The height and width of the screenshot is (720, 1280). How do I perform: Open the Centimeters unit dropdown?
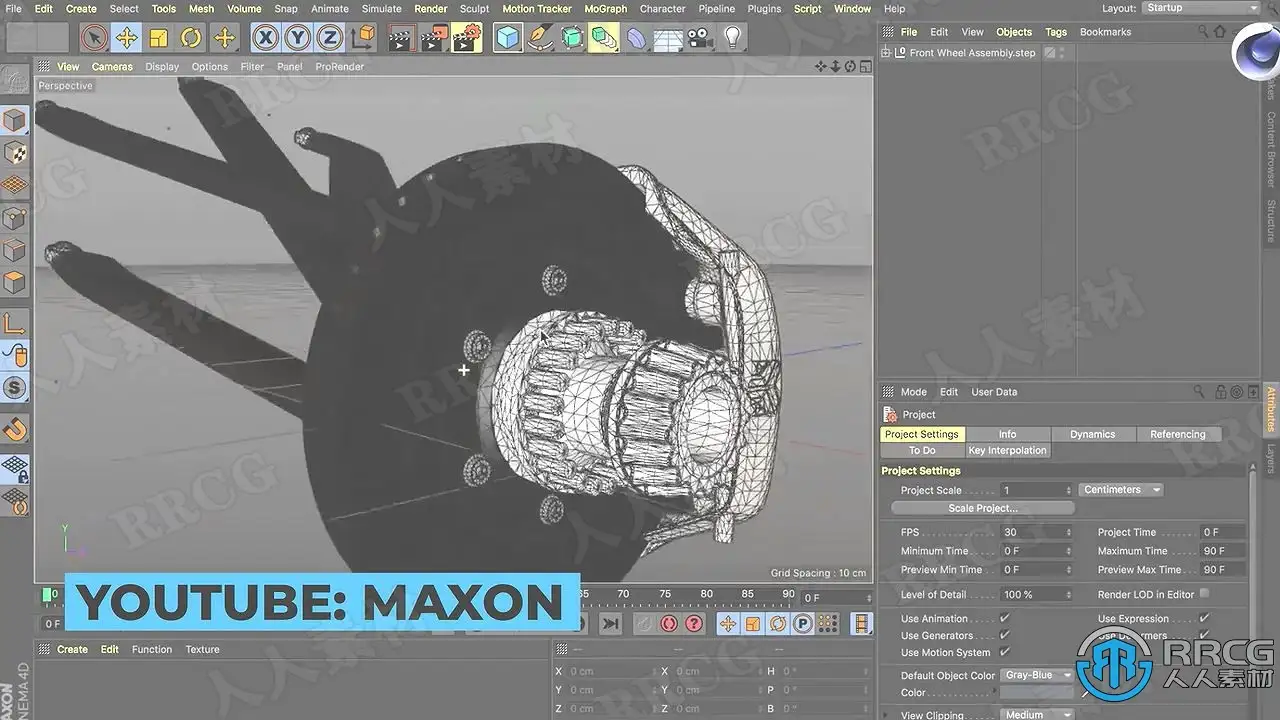point(1121,490)
